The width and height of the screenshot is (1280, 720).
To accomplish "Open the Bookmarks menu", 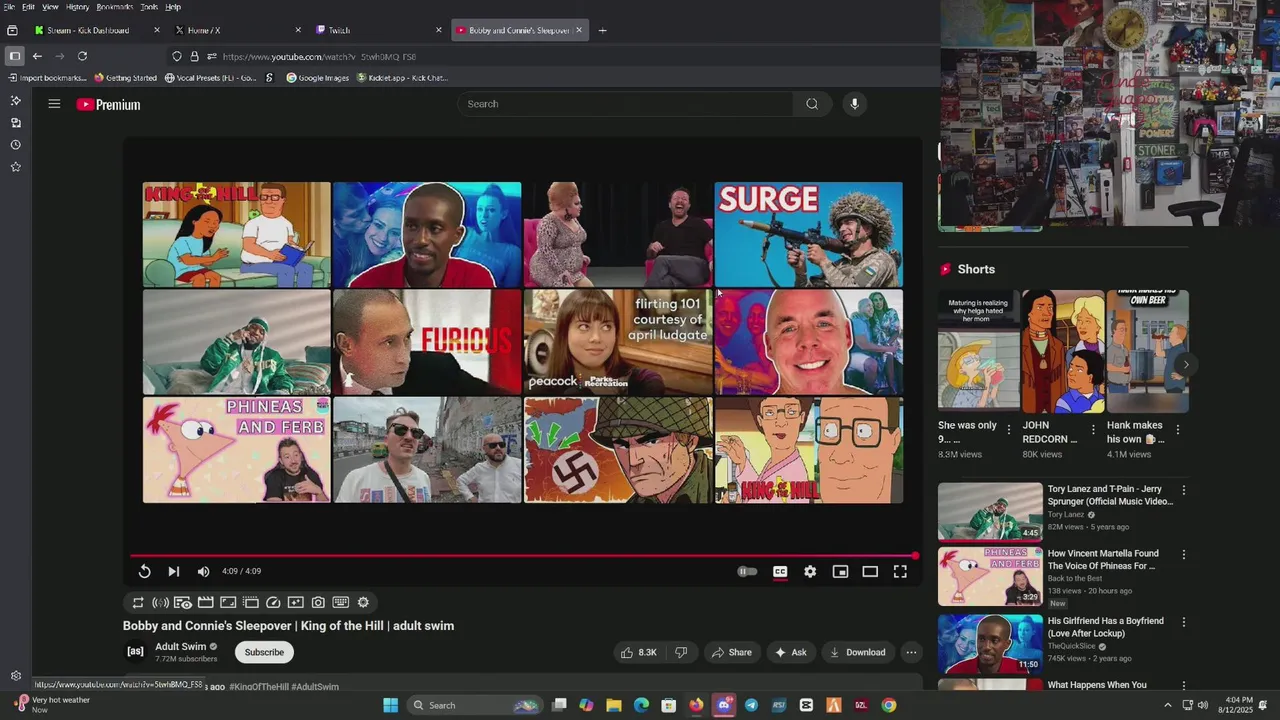I will [114, 7].
